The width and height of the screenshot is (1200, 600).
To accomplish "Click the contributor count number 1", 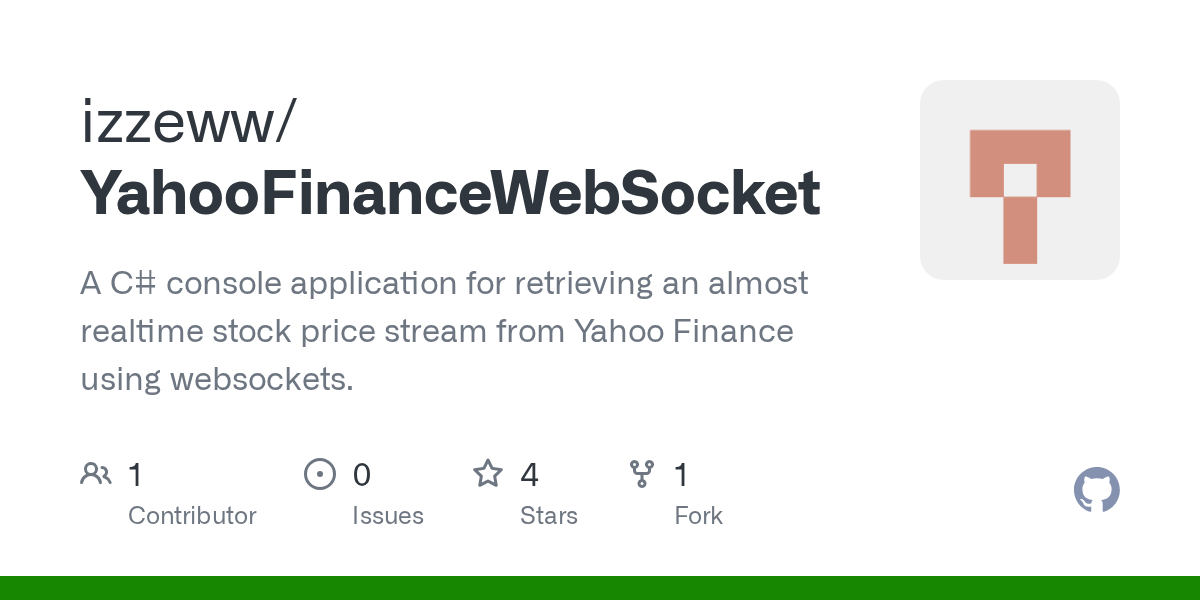I will click(135, 475).
